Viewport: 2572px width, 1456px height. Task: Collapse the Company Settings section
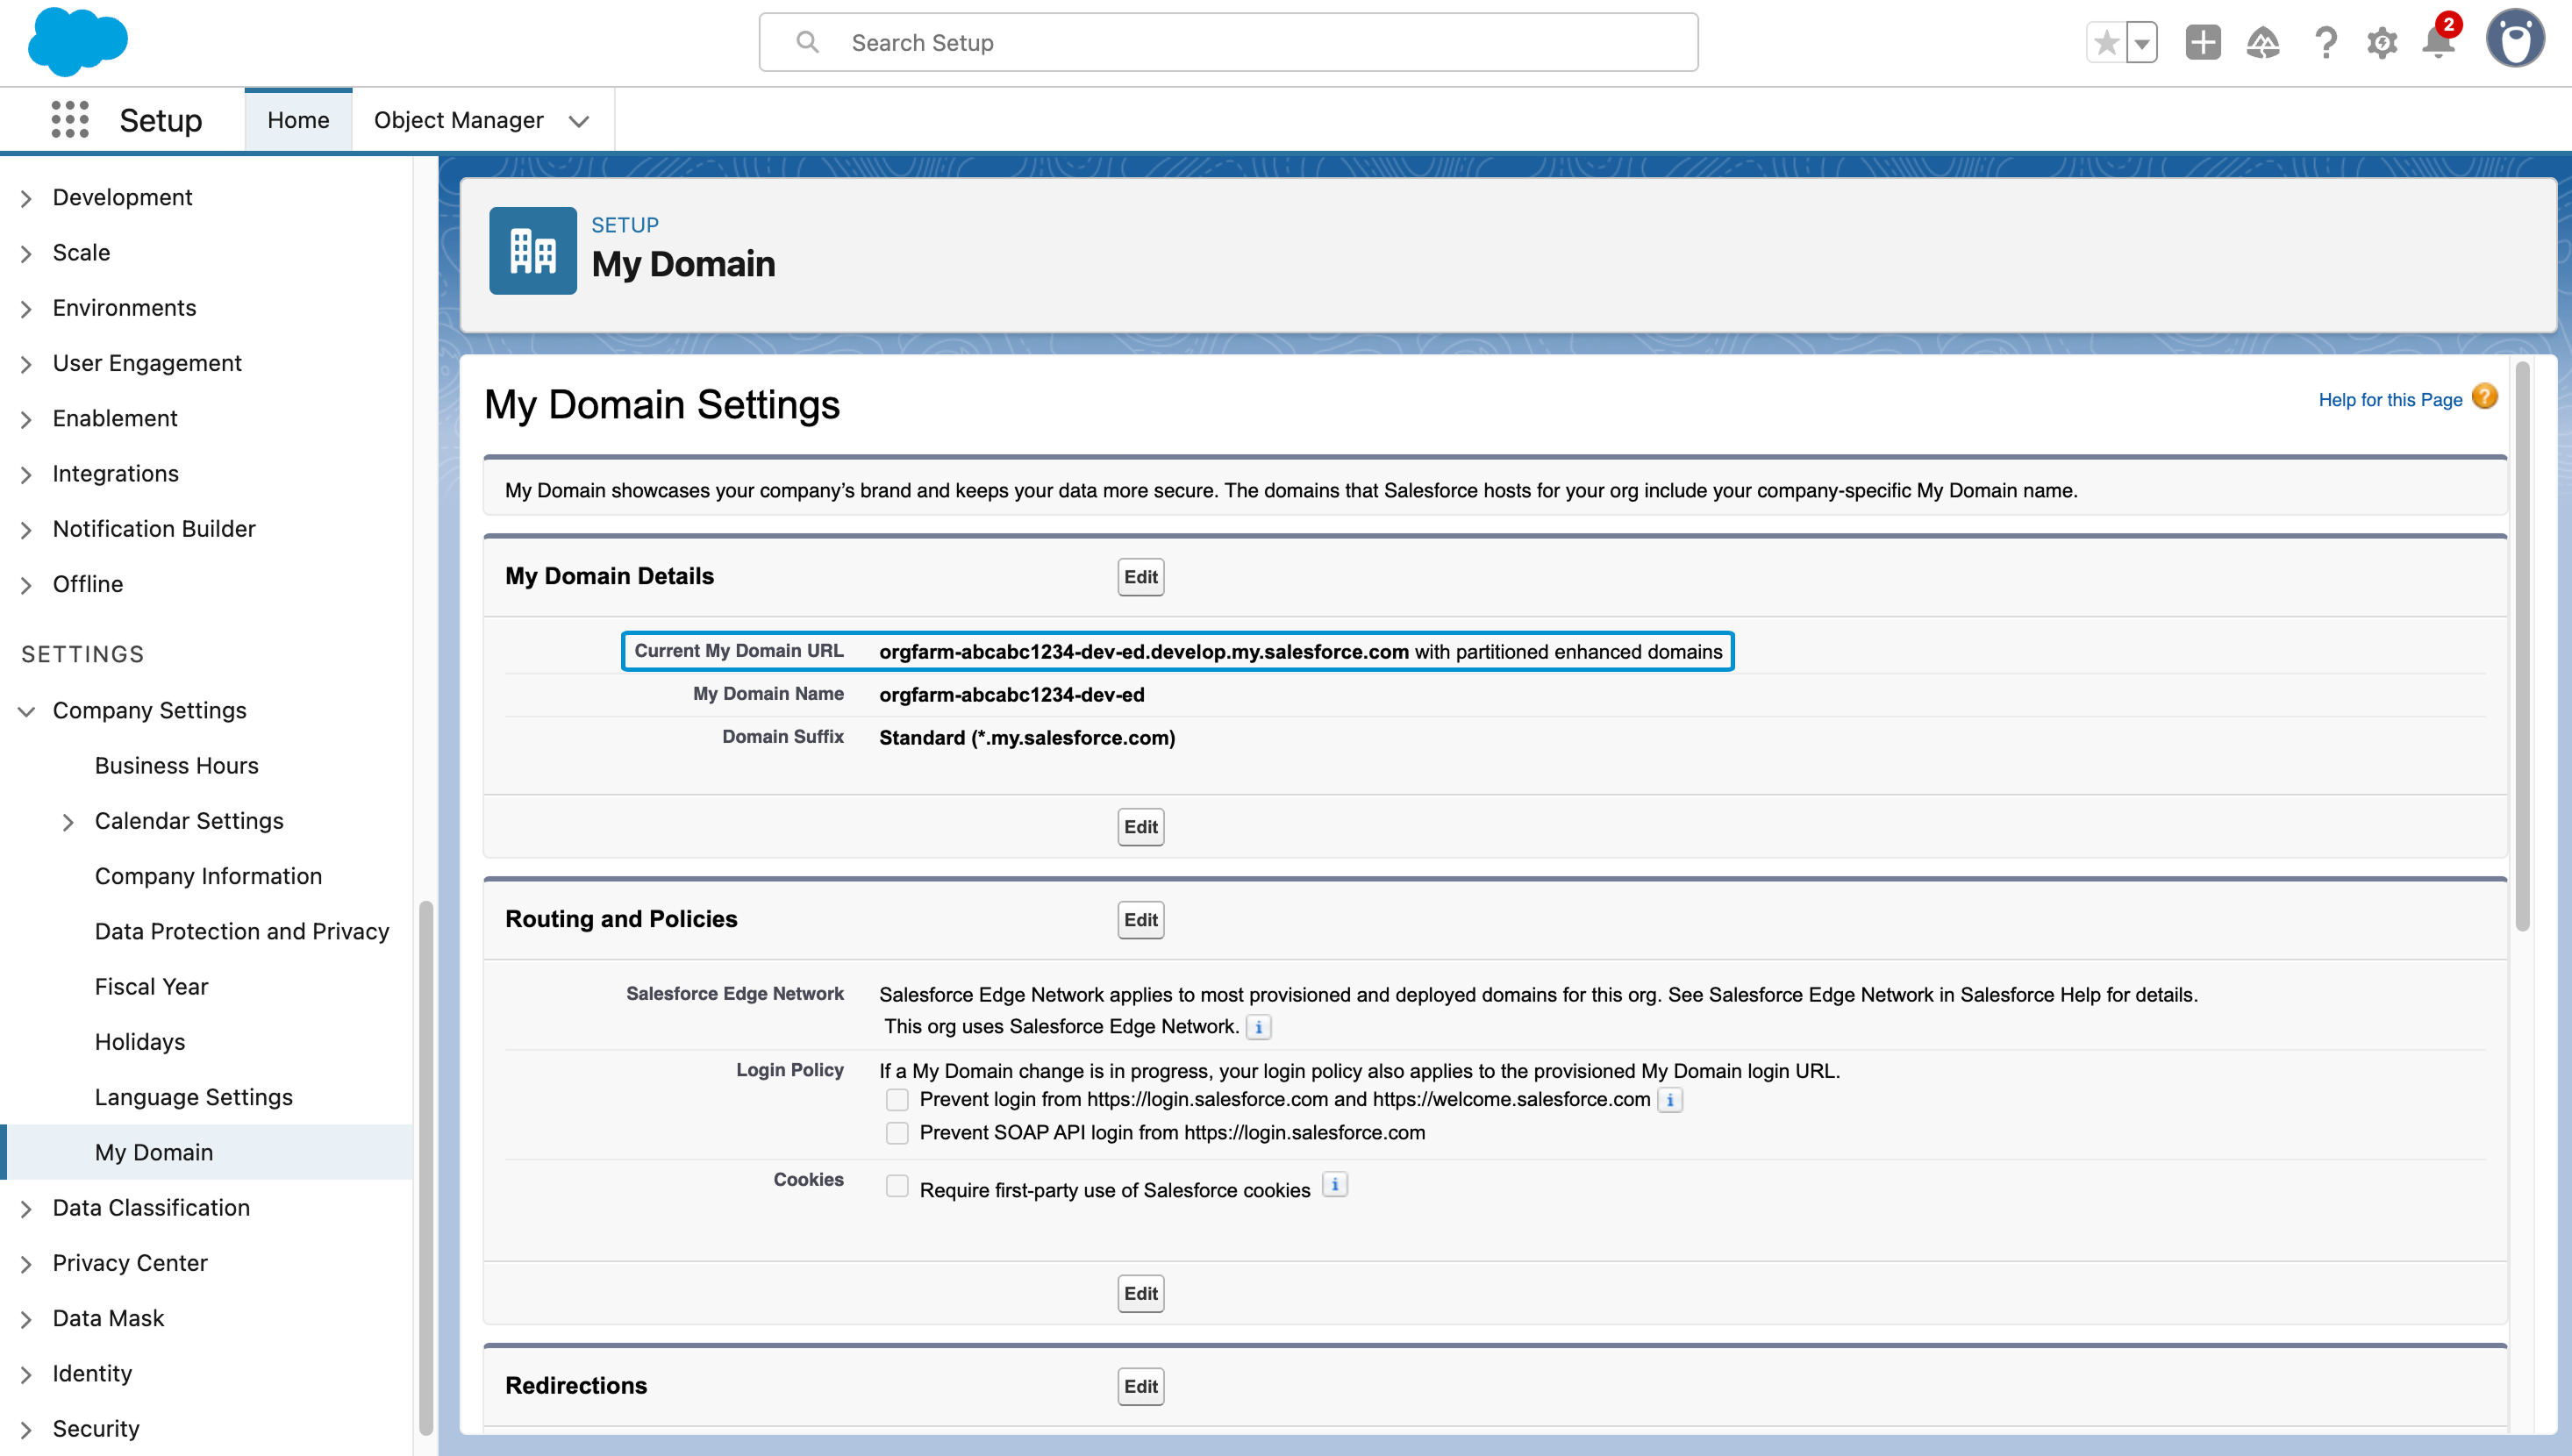pyautogui.click(x=26, y=711)
